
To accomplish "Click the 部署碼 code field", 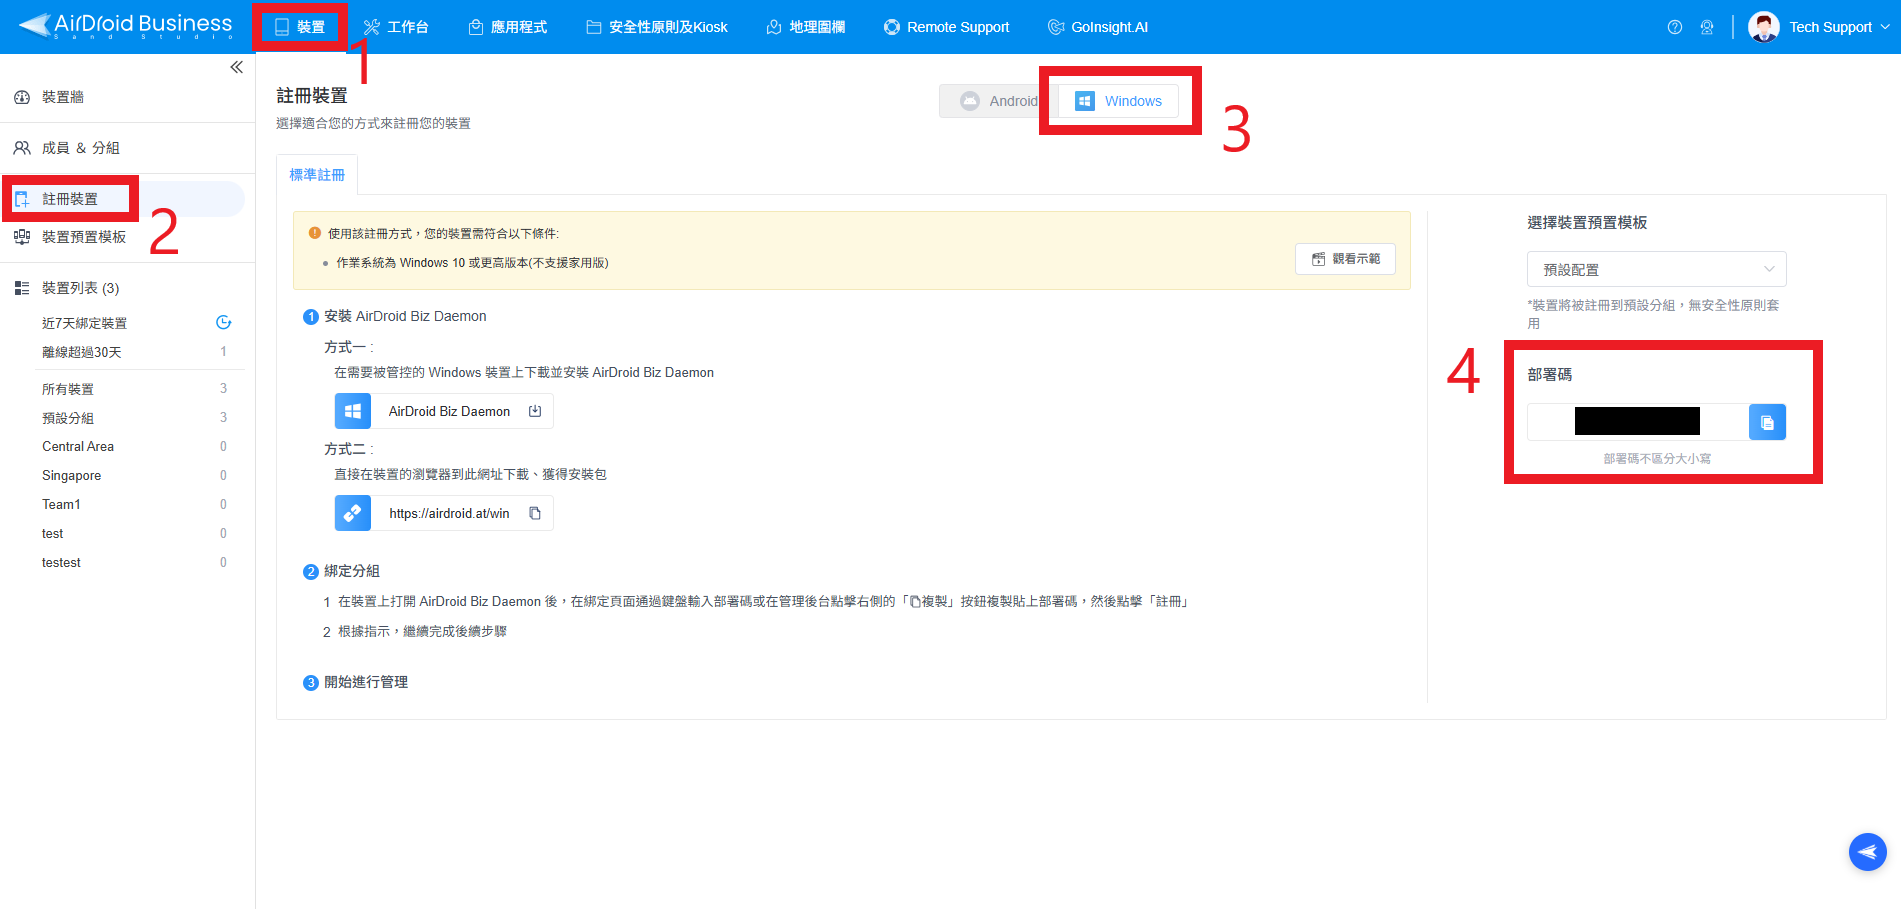I will (1638, 422).
